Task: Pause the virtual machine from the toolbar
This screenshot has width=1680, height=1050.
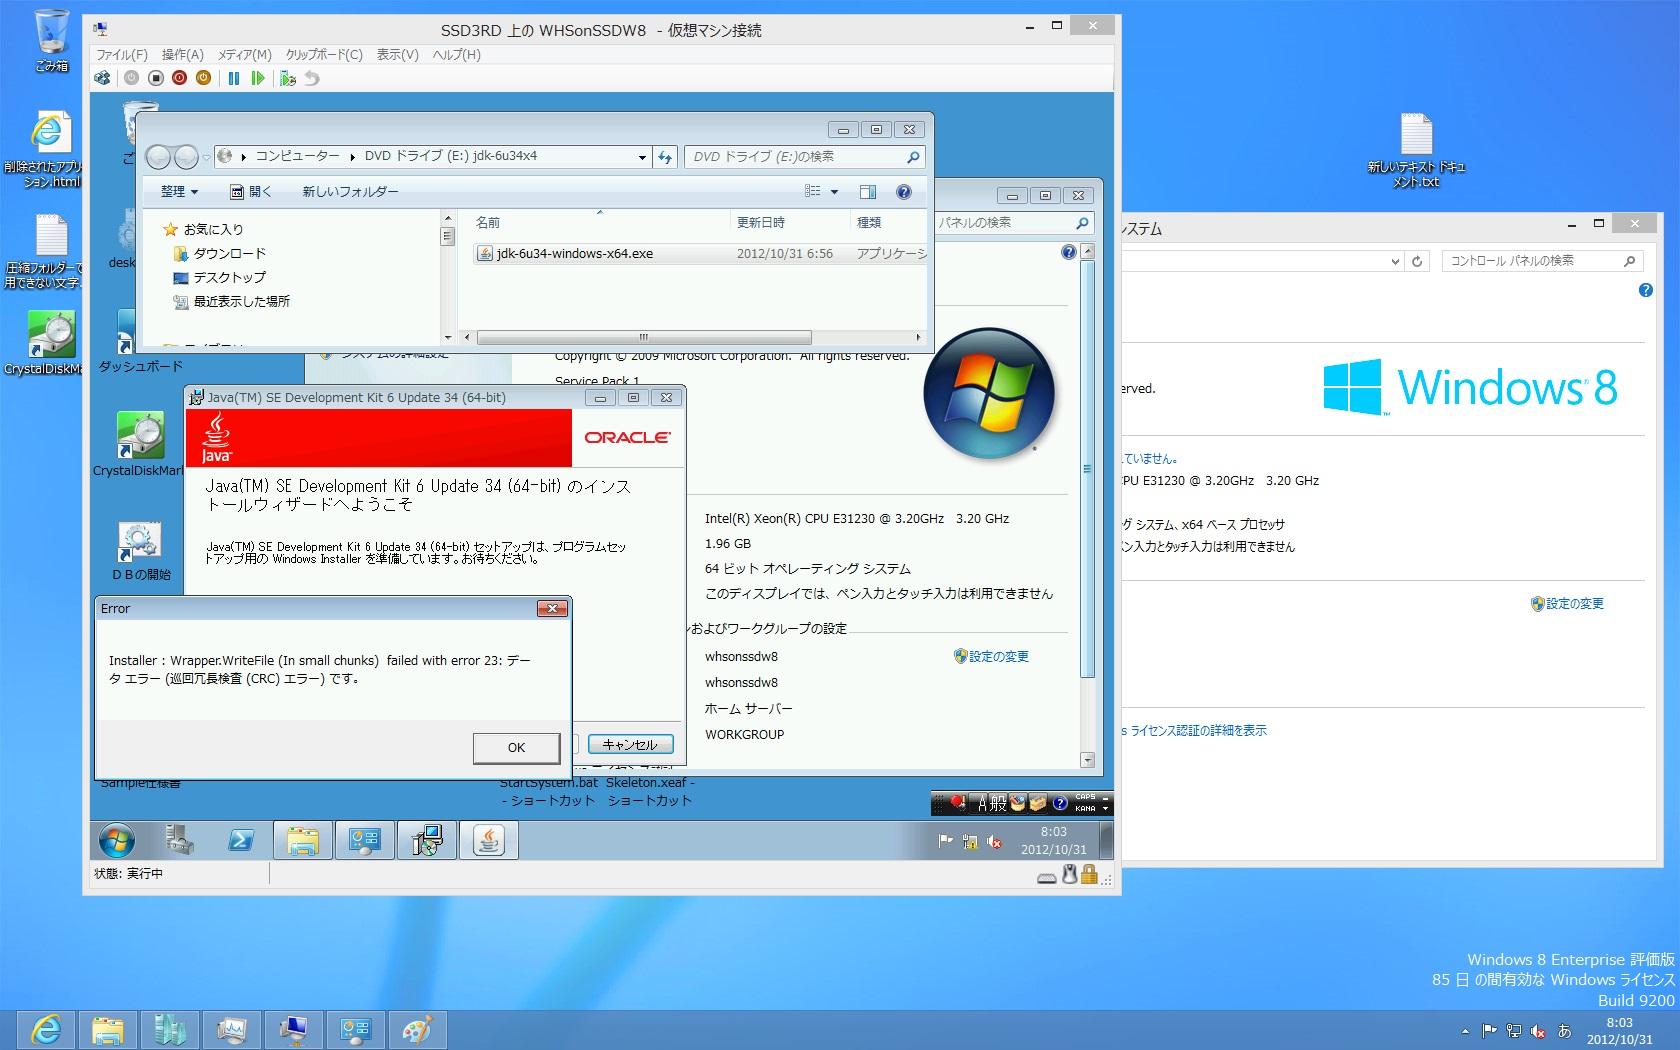Action: tap(234, 78)
